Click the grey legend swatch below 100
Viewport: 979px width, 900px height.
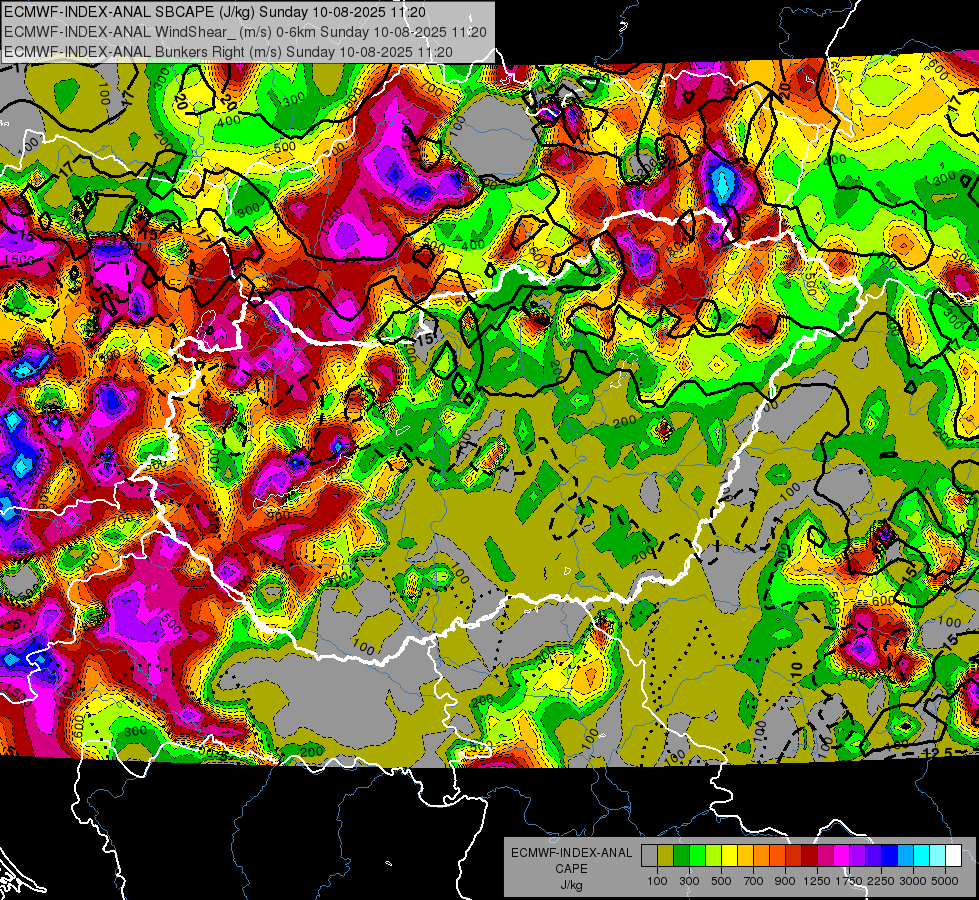tap(649, 856)
